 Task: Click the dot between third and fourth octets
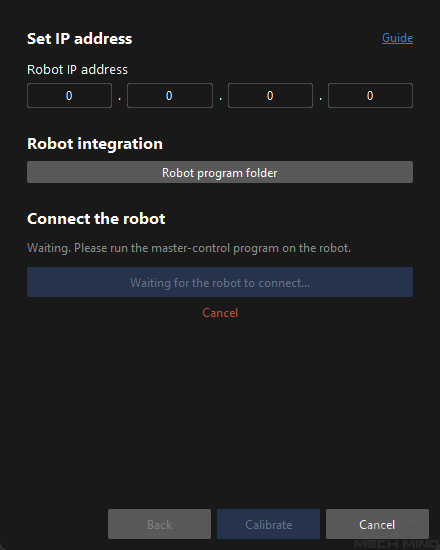tap(320, 99)
